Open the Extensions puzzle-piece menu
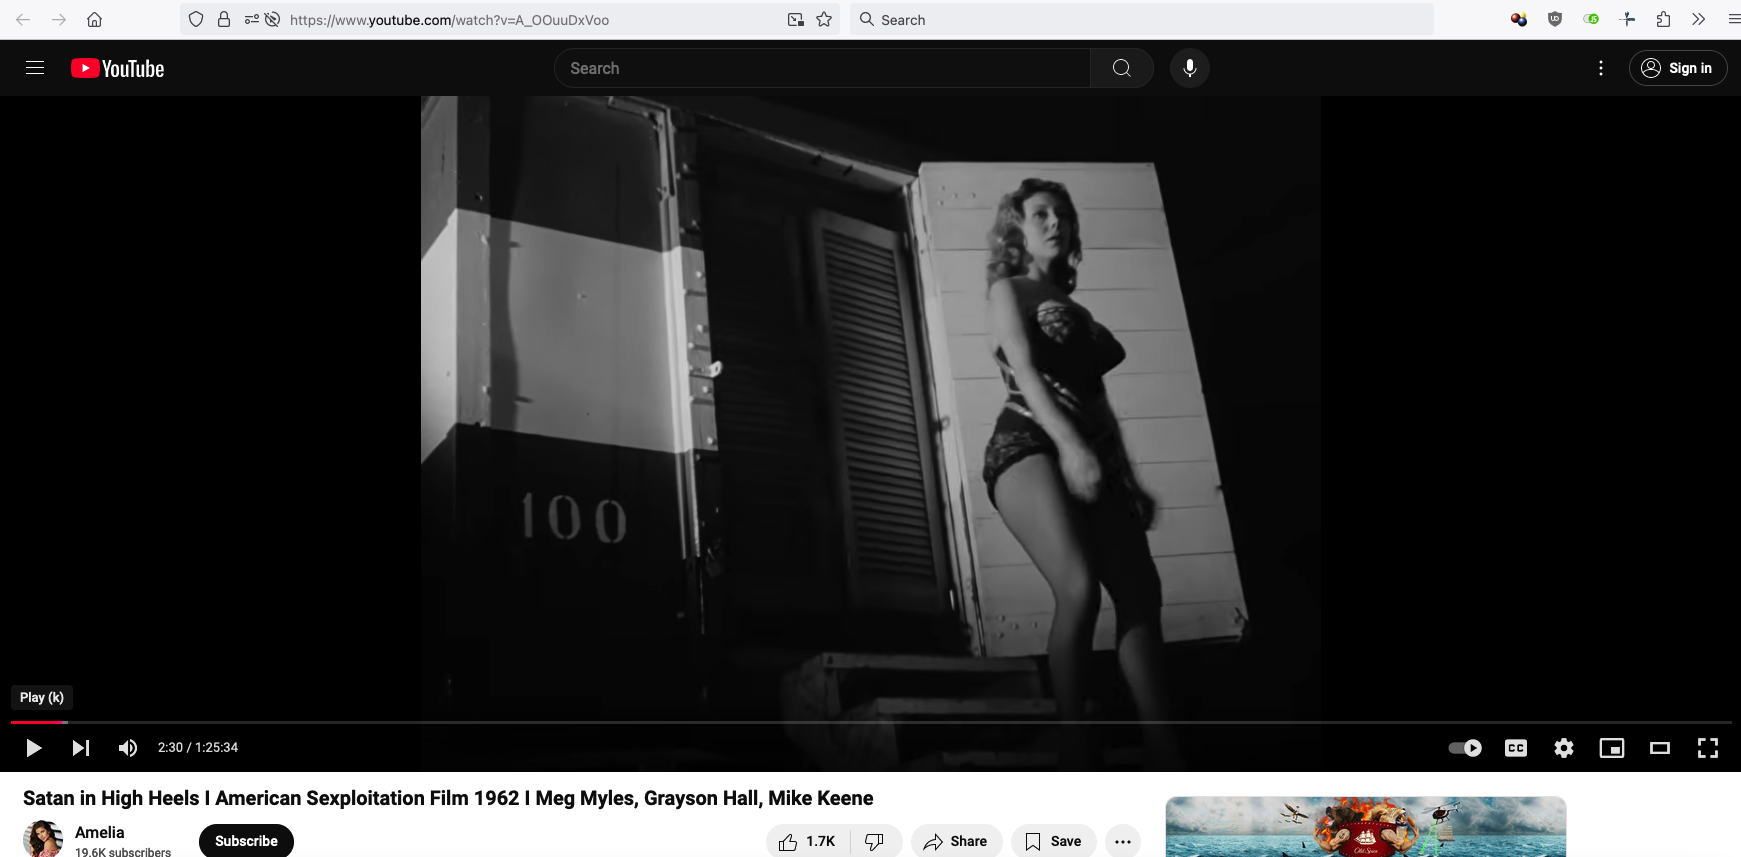This screenshot has height=857, width=1741. (x=1663, y=19)
